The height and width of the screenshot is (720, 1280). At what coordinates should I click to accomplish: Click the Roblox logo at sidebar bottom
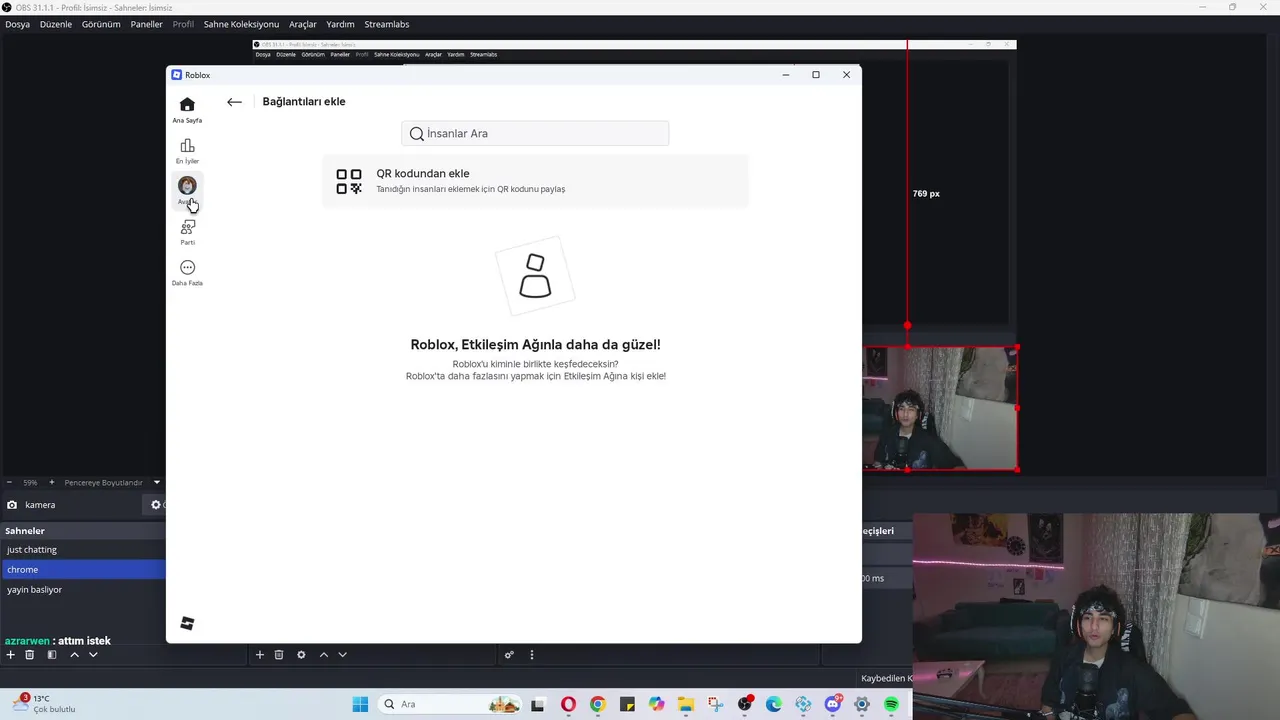pos(187,623)
